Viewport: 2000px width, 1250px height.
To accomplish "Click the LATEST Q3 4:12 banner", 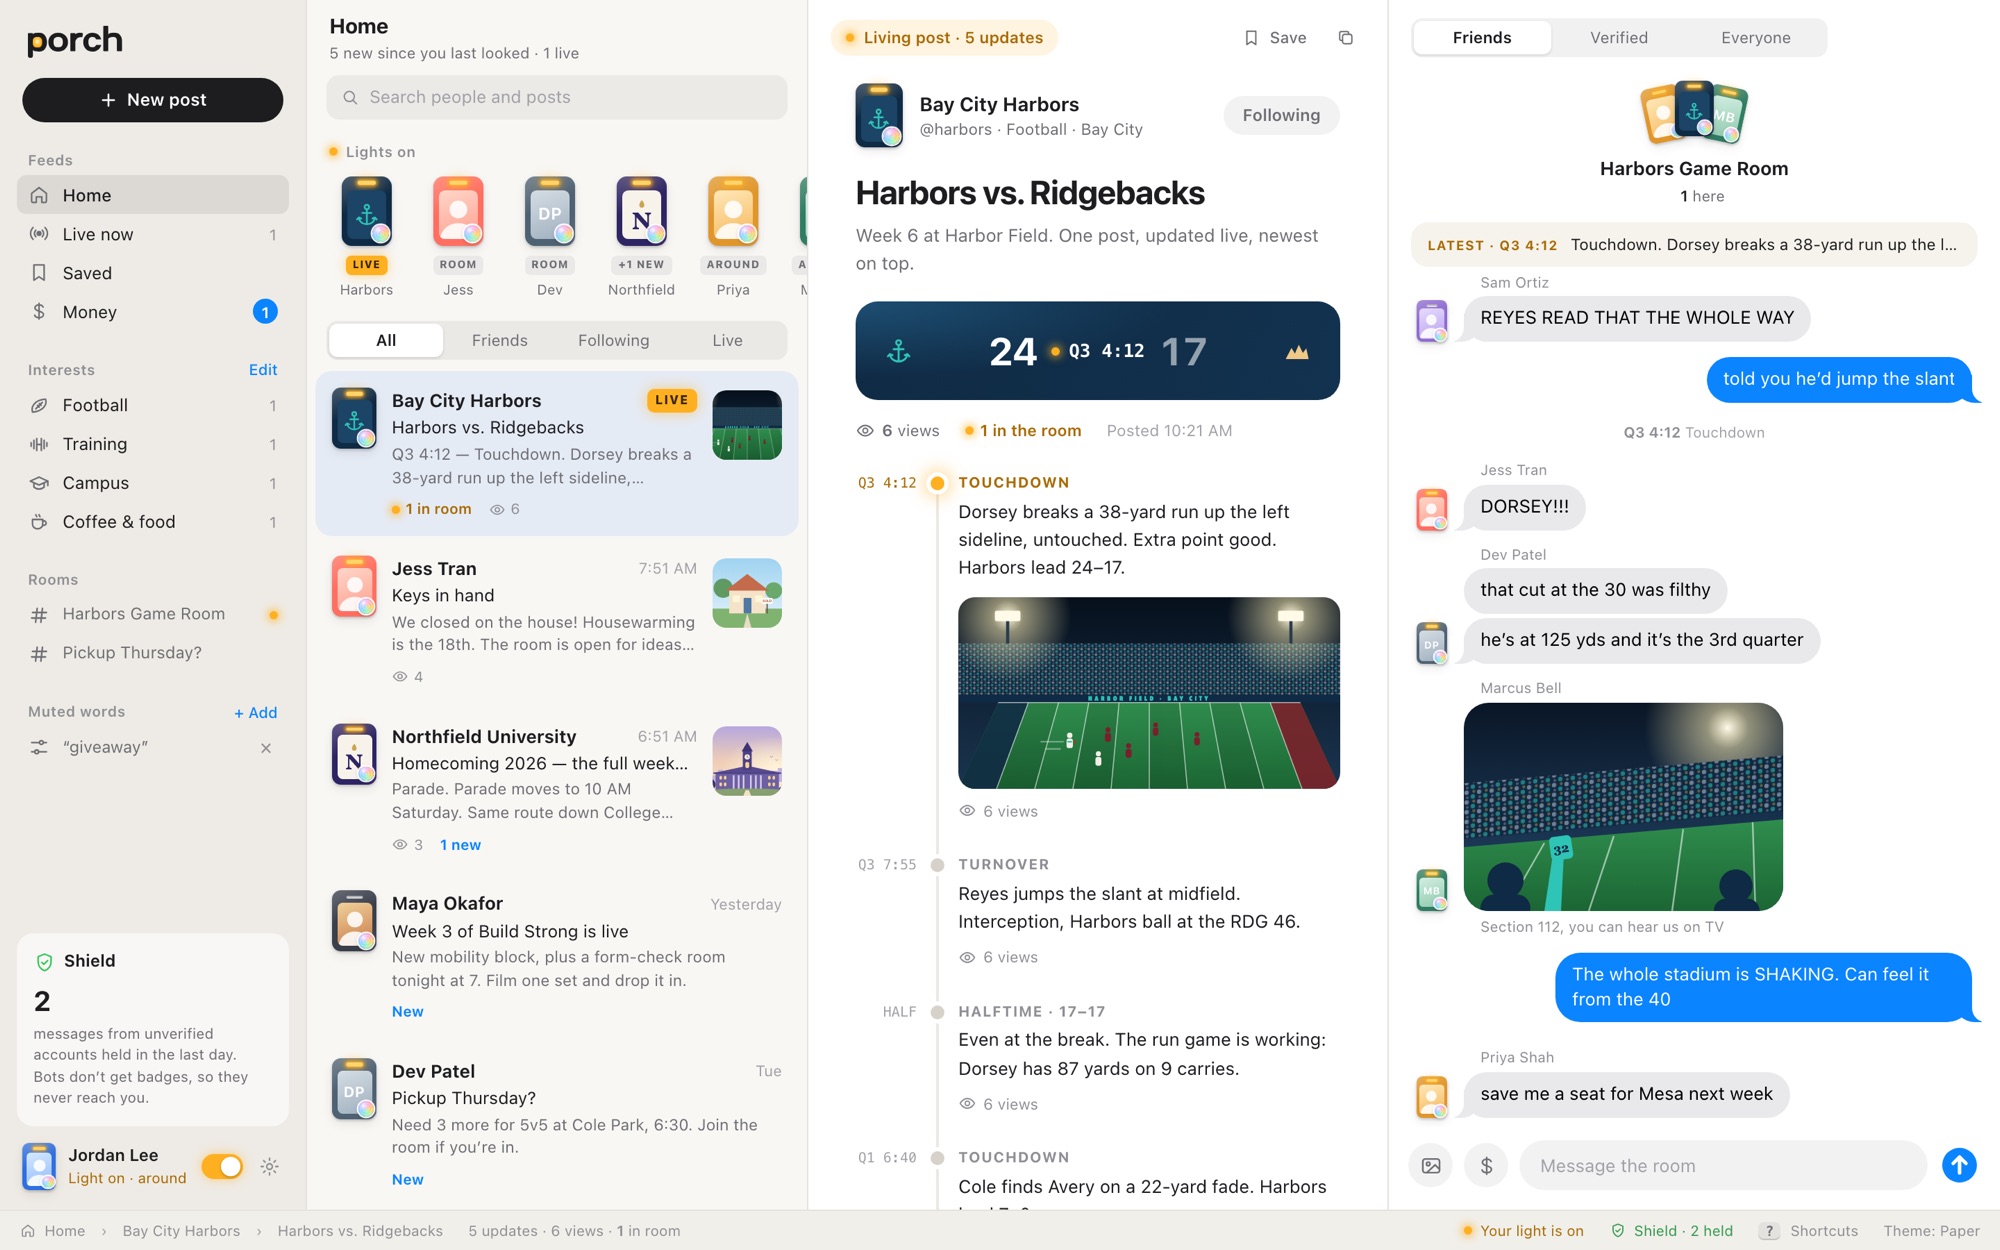I will [x=1694, y=245].
